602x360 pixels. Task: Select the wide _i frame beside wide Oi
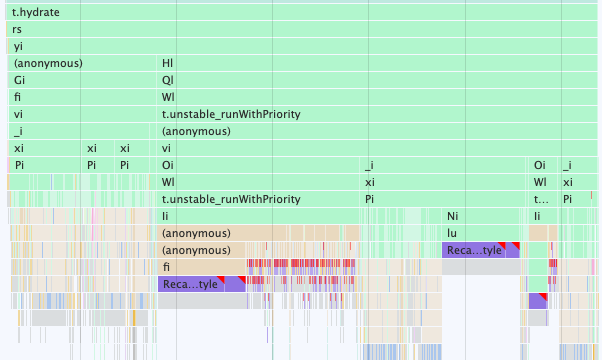click(443, 165)
